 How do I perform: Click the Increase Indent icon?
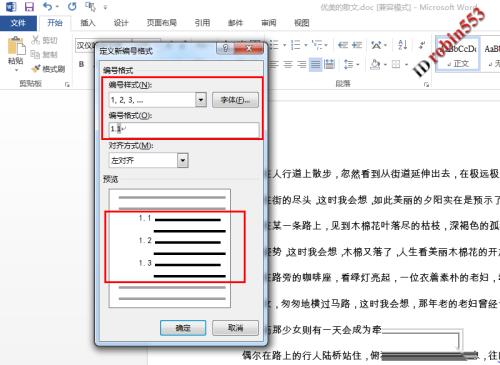click(x=357, y=45)
